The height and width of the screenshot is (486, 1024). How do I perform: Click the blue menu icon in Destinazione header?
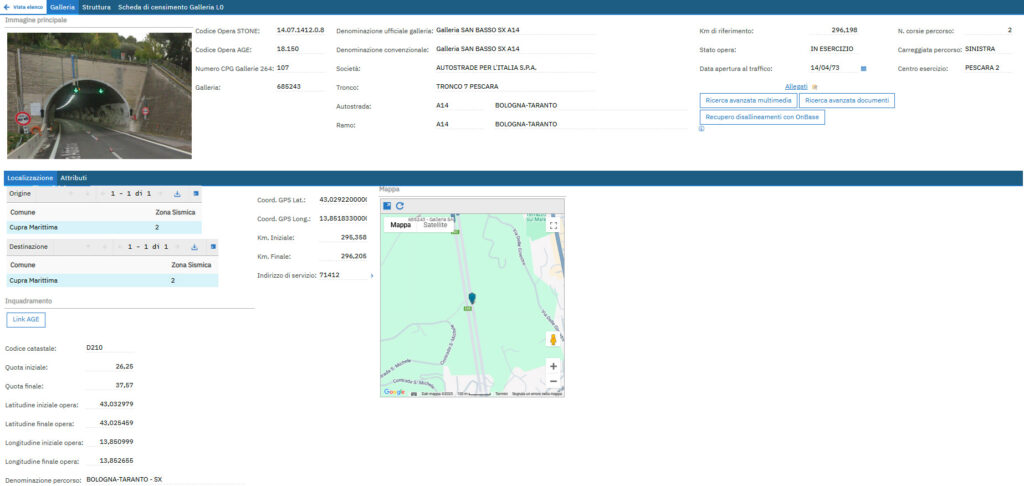(x=213, y=247)
